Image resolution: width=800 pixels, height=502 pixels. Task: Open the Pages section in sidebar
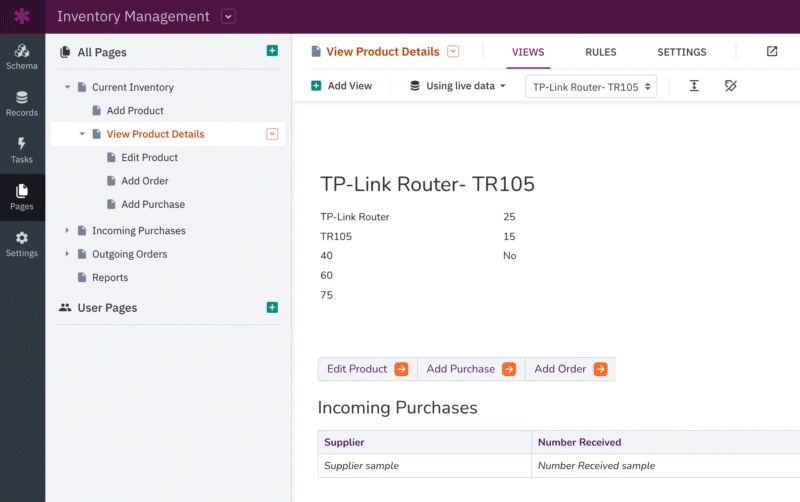(x=22, y=197)
